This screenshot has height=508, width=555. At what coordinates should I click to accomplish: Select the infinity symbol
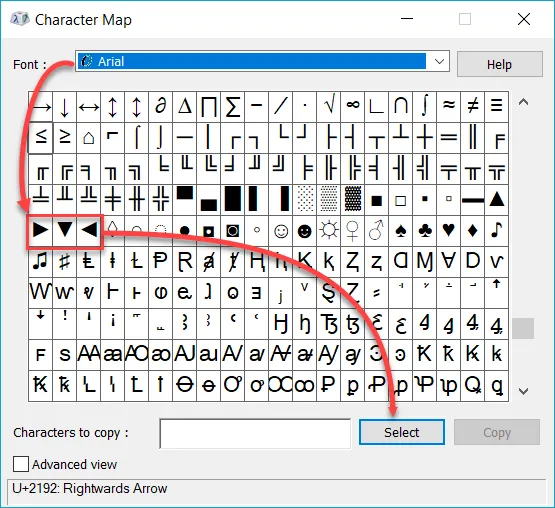[x=353, y=107]
